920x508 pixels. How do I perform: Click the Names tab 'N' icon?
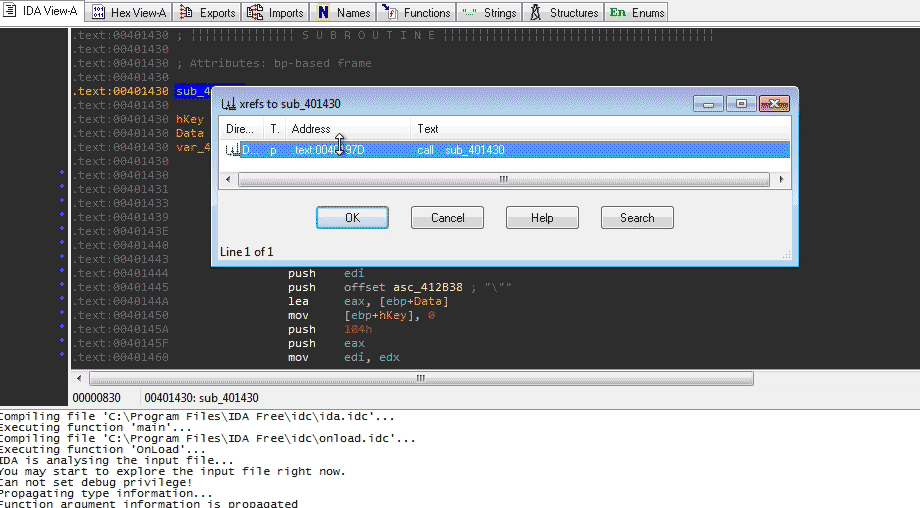(324, 13)
